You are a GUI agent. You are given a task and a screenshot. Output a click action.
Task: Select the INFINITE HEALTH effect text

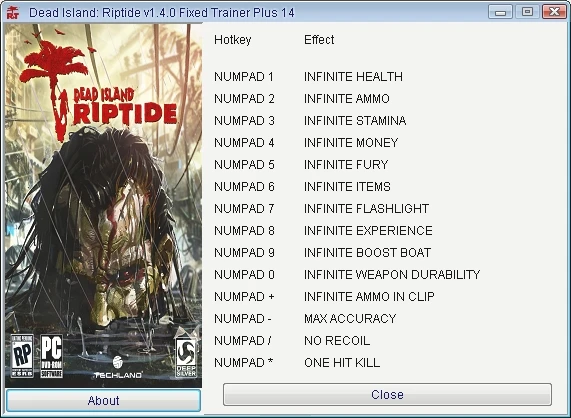click(x=353, y=77)
